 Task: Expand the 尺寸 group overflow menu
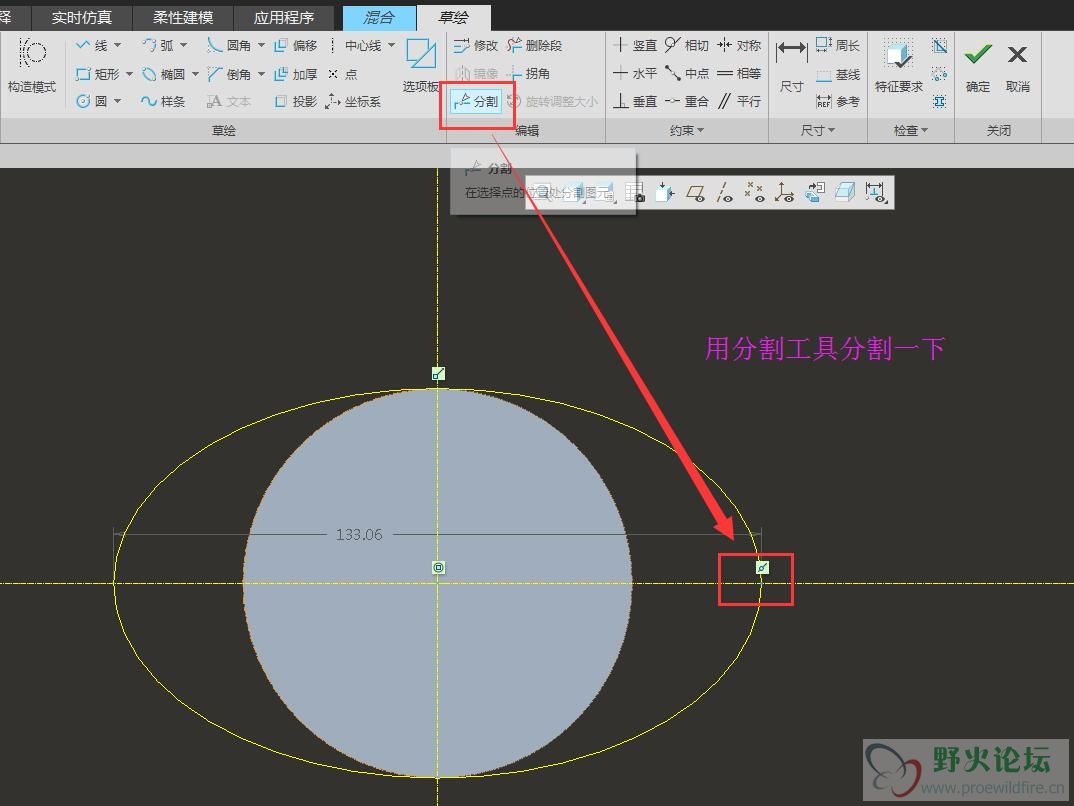pyautogui.click(x=817, y=130)
